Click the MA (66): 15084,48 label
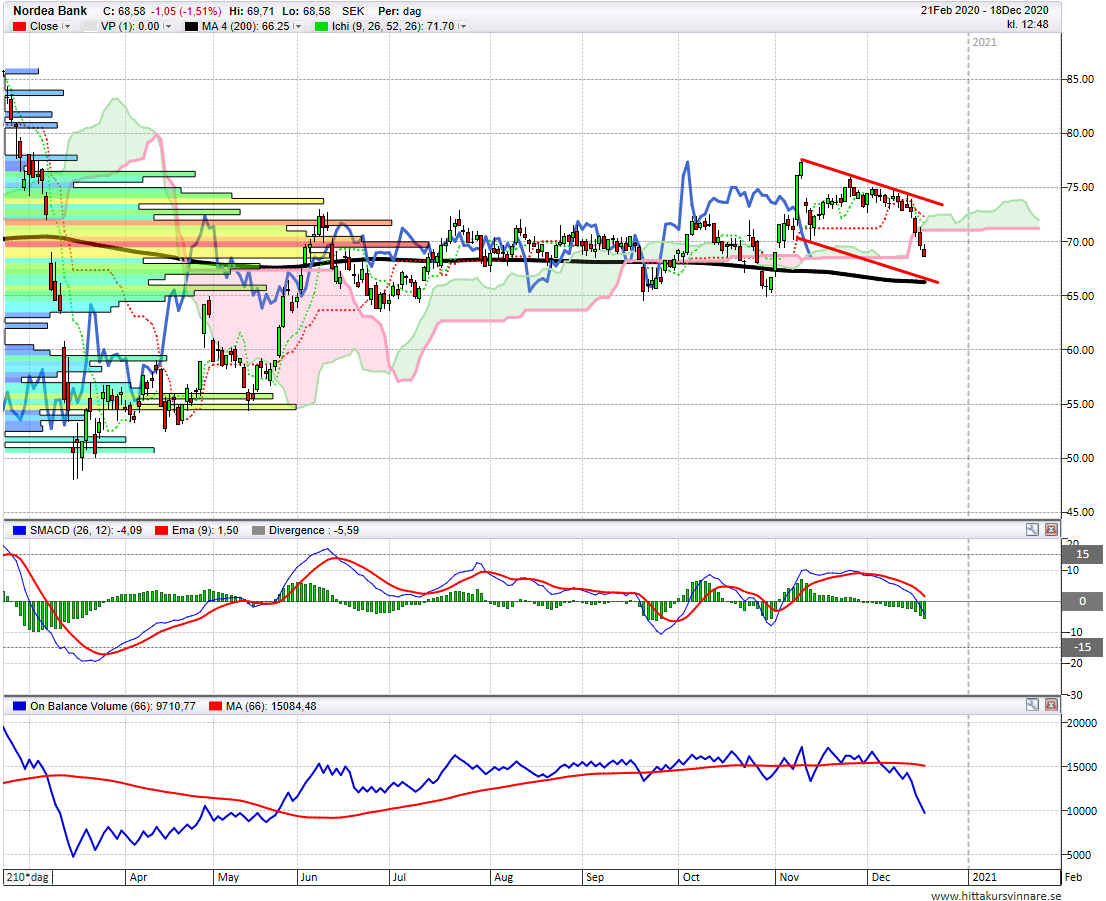 point(271,706)
